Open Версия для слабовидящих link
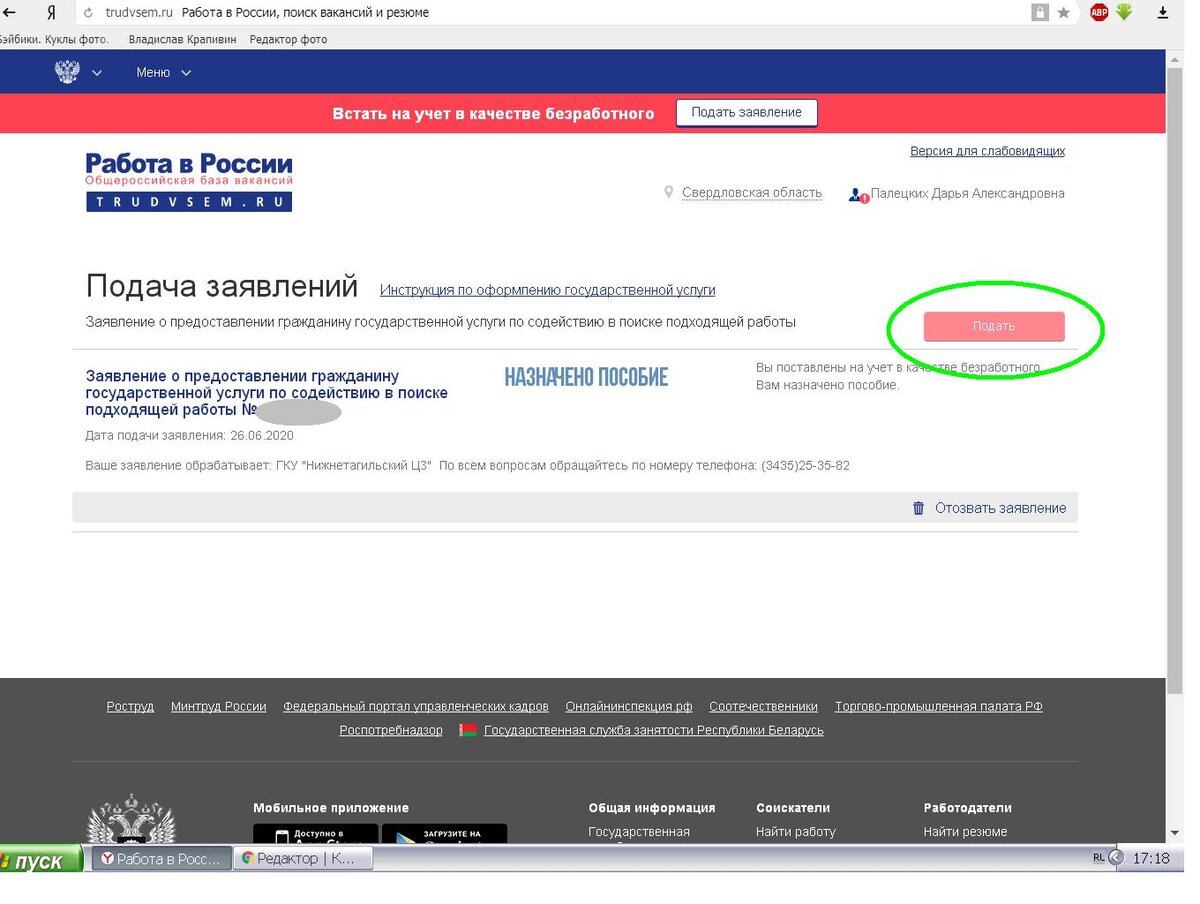 coord(987,151)
